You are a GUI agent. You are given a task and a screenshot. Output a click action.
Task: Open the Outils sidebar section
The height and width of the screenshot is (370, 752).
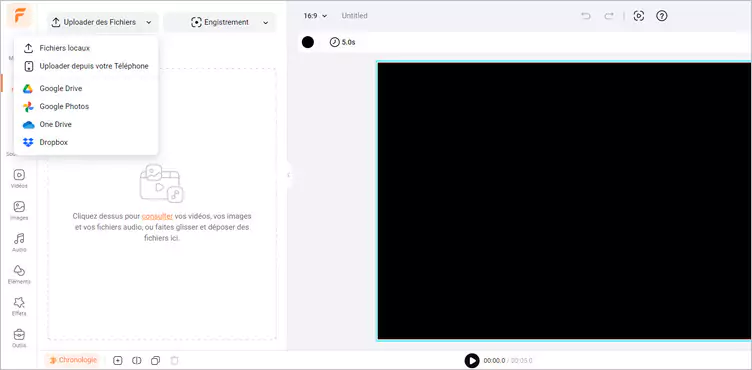point(19,338)
